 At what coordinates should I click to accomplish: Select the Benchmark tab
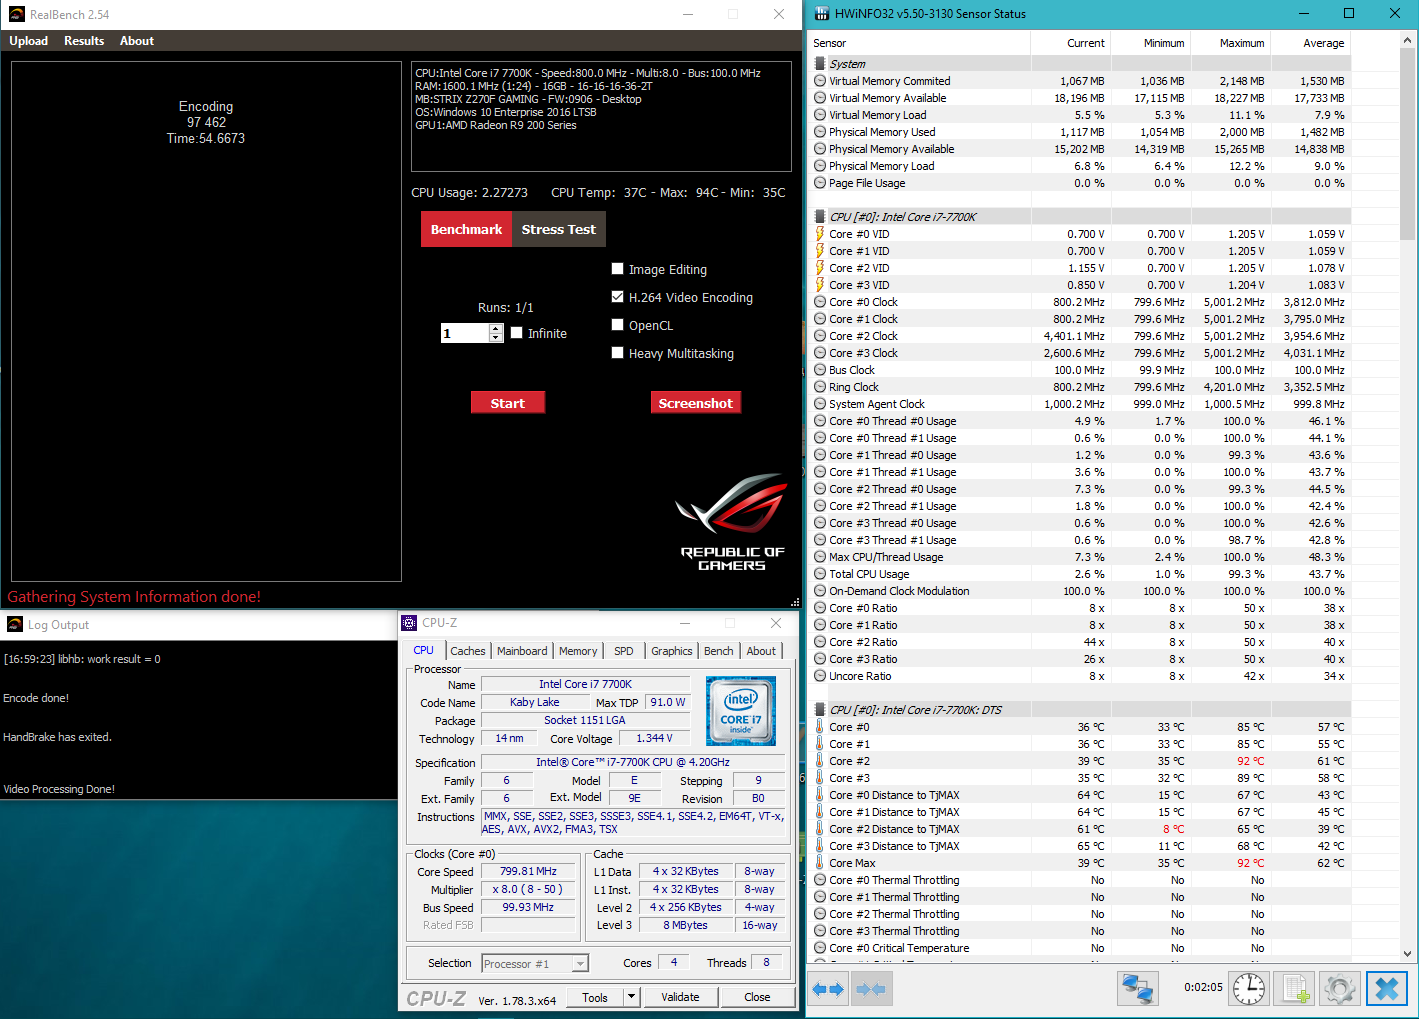tap(466, 229)
